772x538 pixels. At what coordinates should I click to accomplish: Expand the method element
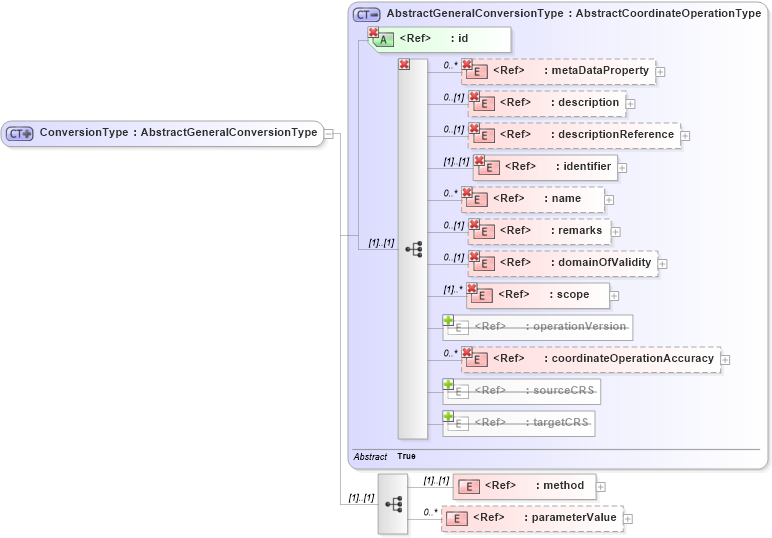click(x=601, y=487)
